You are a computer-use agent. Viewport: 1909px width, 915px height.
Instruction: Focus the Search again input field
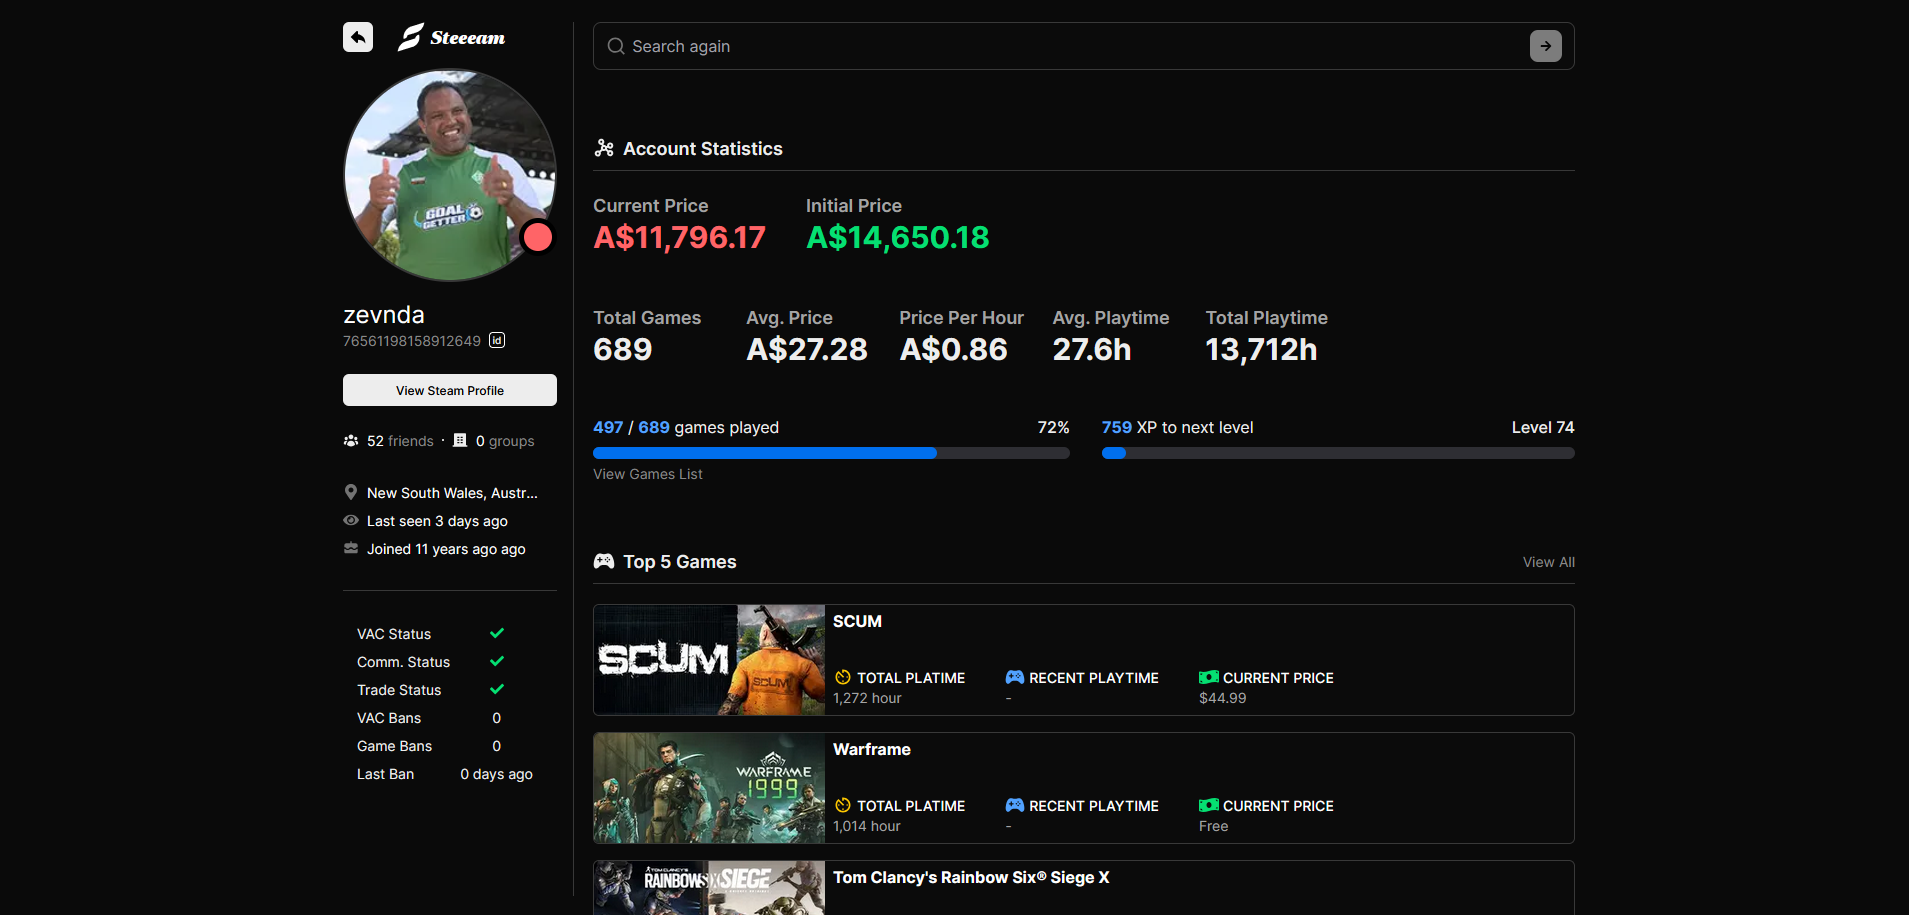click(1084, 46)
